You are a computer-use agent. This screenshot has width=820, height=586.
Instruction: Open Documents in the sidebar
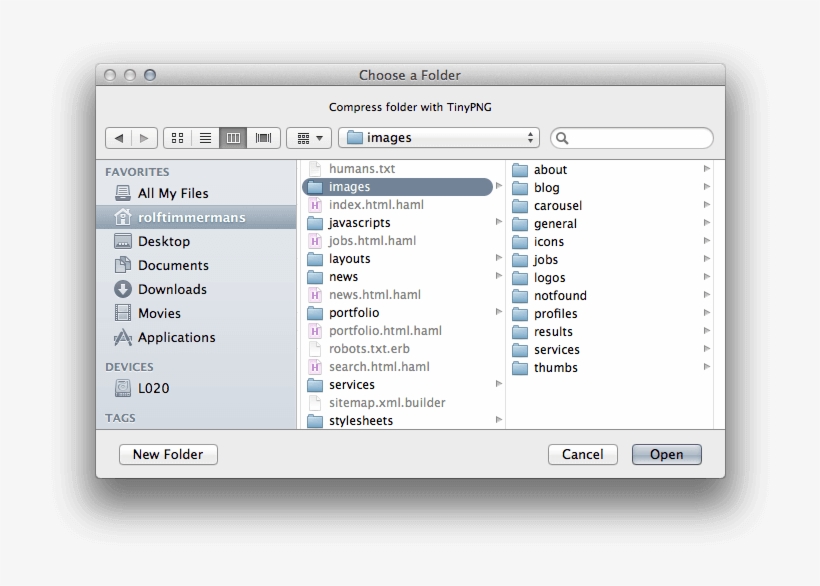pos(196,265)
